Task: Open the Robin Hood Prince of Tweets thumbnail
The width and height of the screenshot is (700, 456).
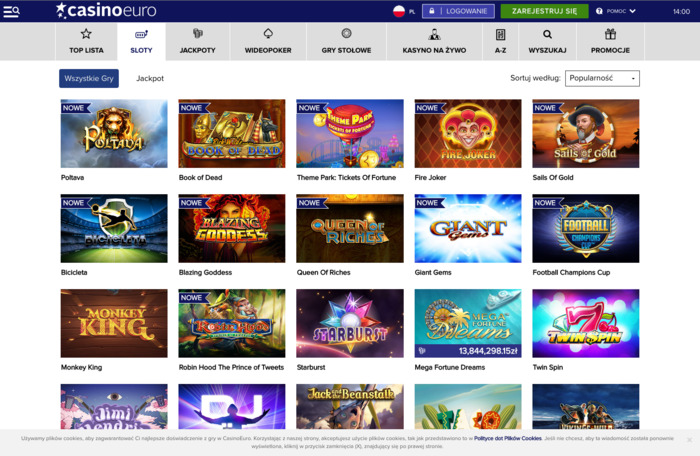Action: click(232, 323)
